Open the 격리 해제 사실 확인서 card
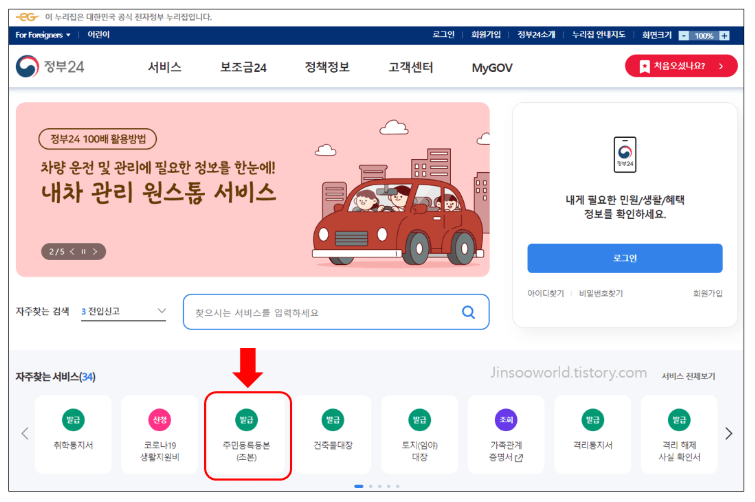Viewport: 755px width, 502px height. pyautogui.click(x=679, y=435)
